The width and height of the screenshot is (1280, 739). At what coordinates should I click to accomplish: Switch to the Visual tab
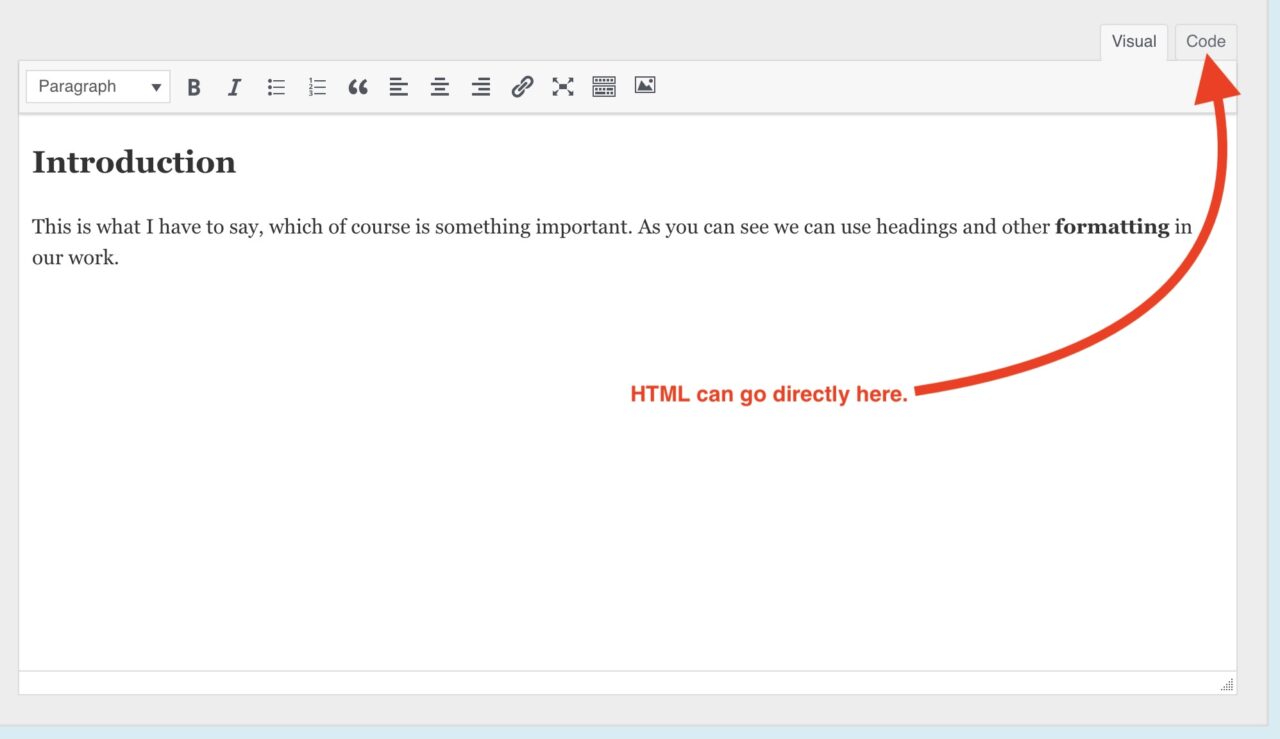tap(1133, 42)
